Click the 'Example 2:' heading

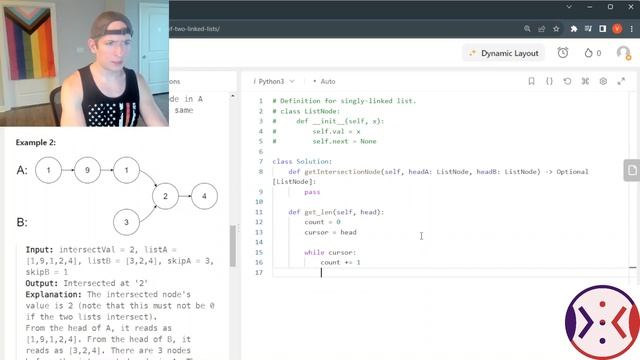36,142
